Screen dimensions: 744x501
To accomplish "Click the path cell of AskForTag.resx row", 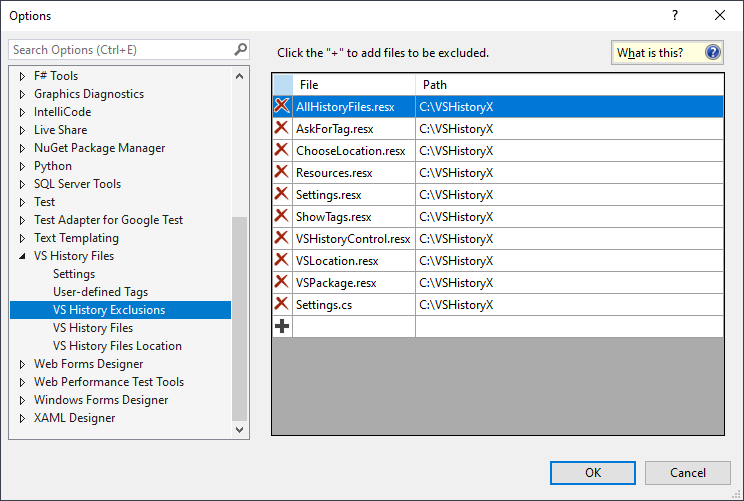I will pyautogui.click(x=570, y=129).
